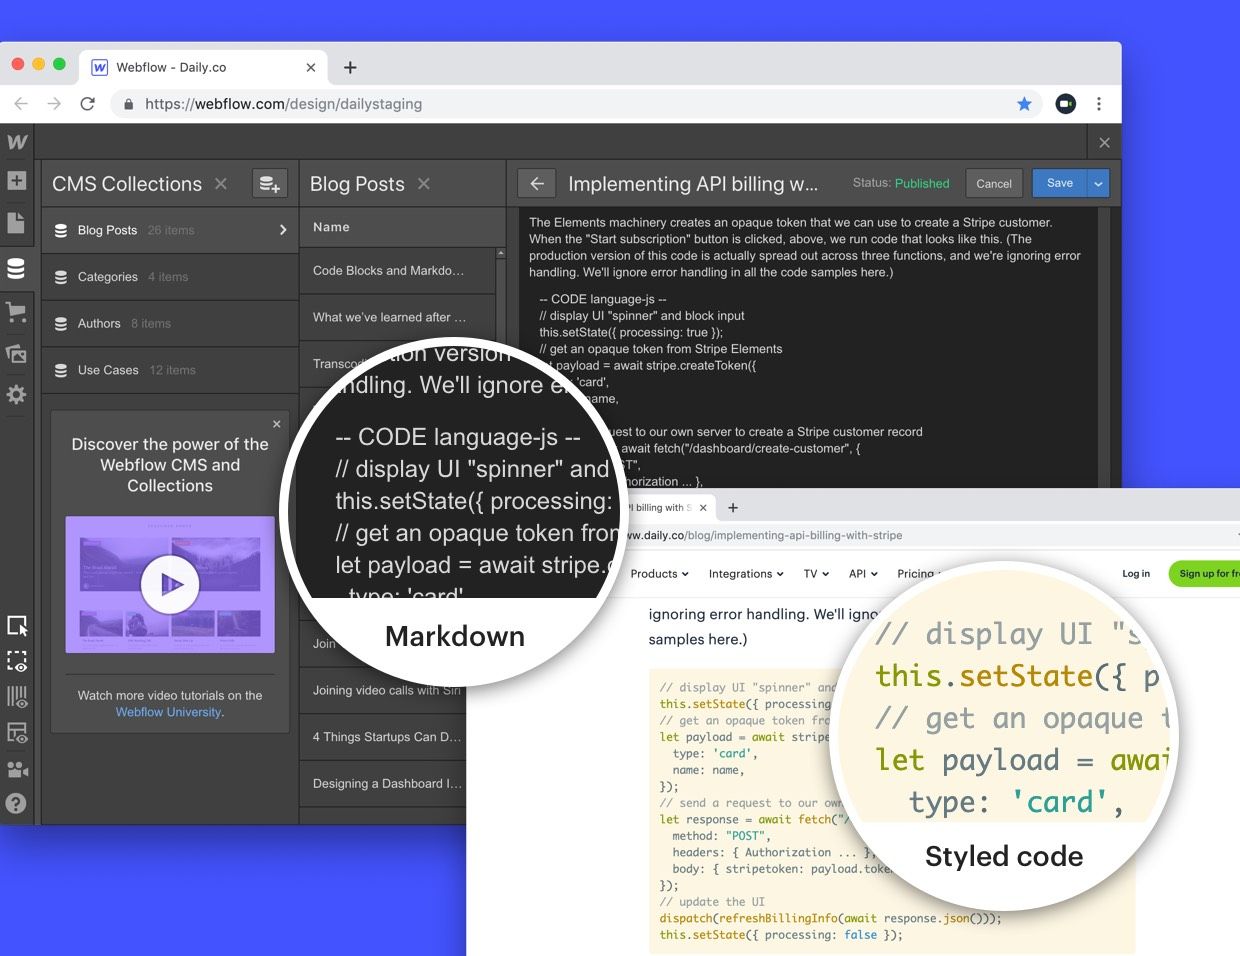Click the Cancel button
Screen dimensions: 1240x956
coord(993,184)
